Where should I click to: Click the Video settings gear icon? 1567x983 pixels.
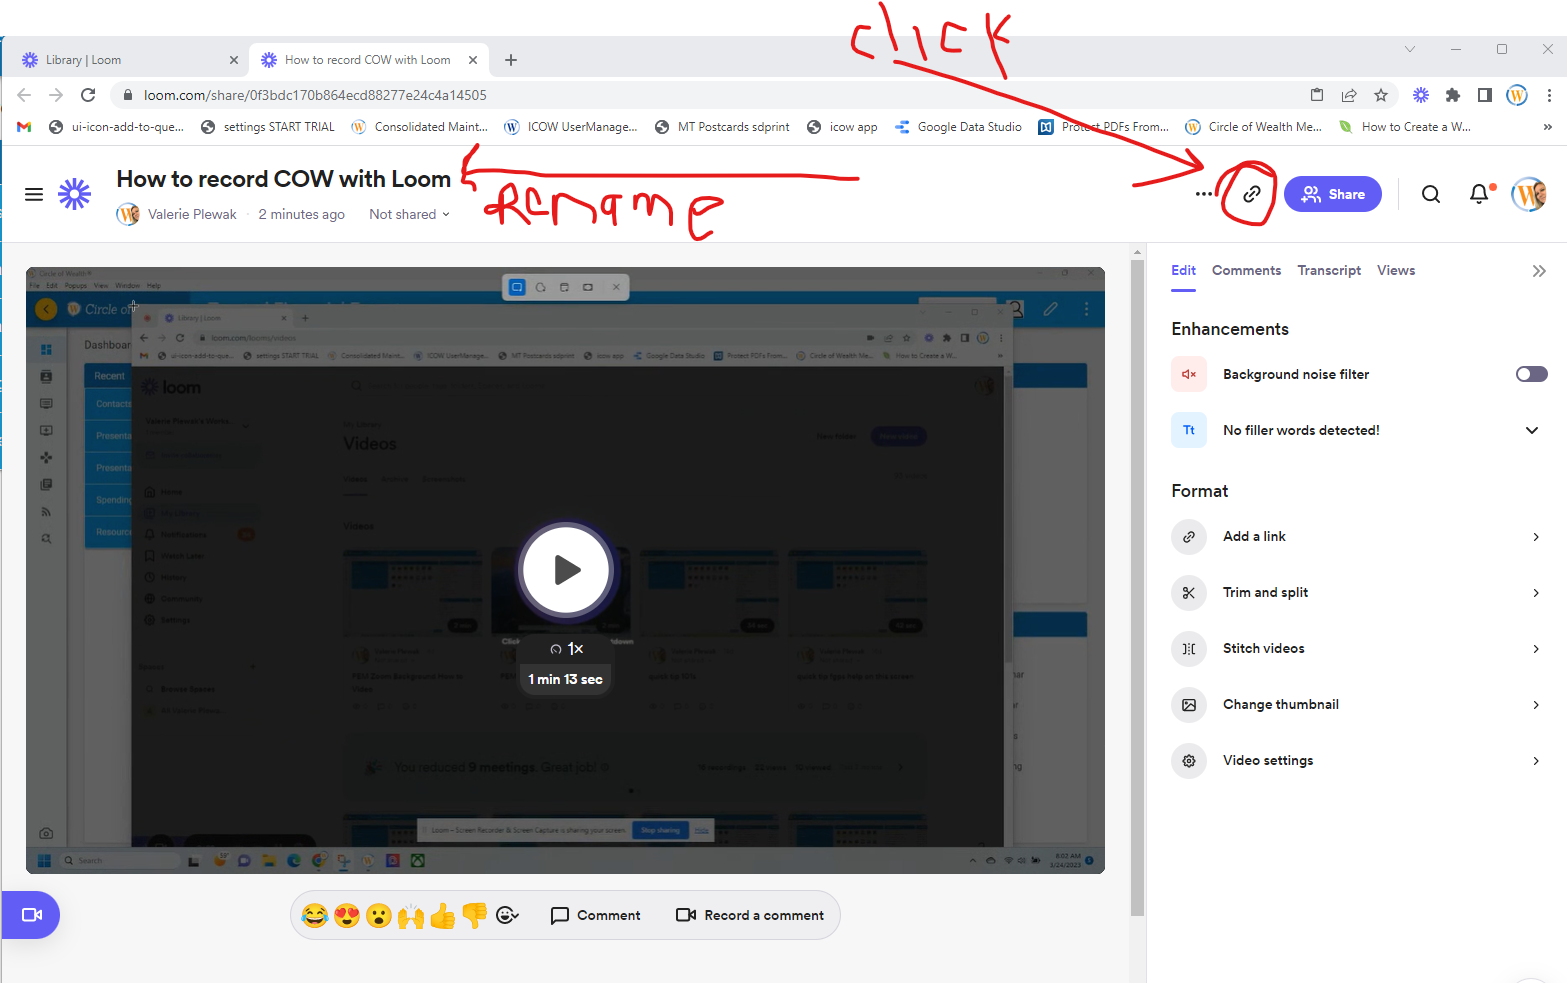pyautogui.click(x=1189, y=761)
